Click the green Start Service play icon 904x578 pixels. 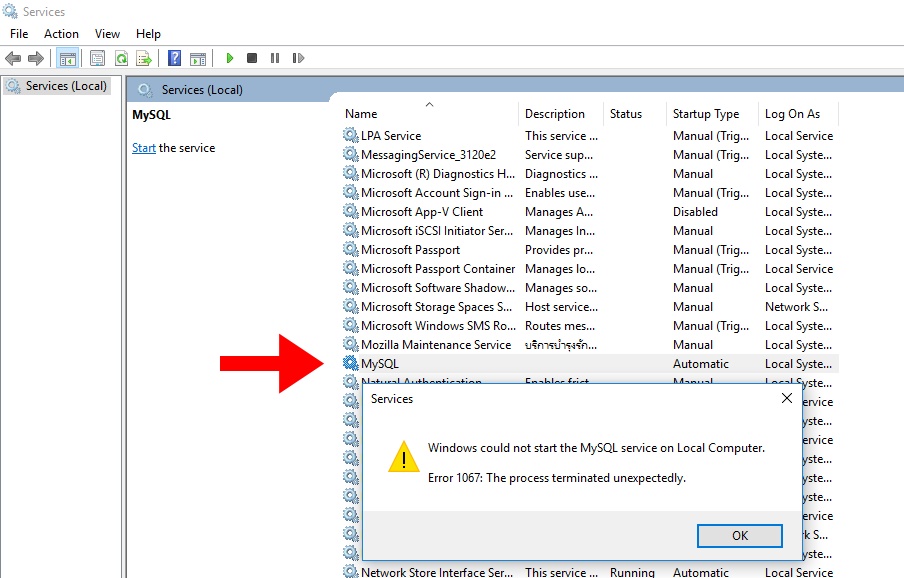(x=229, y=58)
